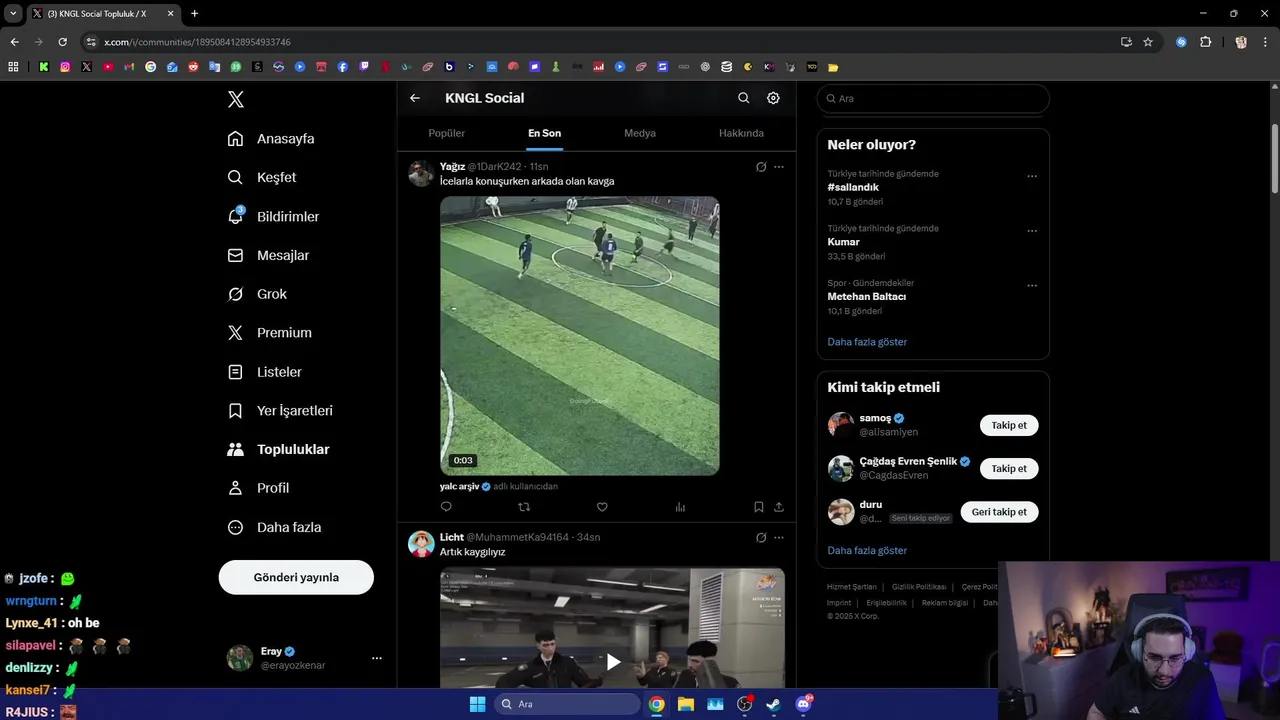Open Bildirimler notifications

(x=273, y=216)
